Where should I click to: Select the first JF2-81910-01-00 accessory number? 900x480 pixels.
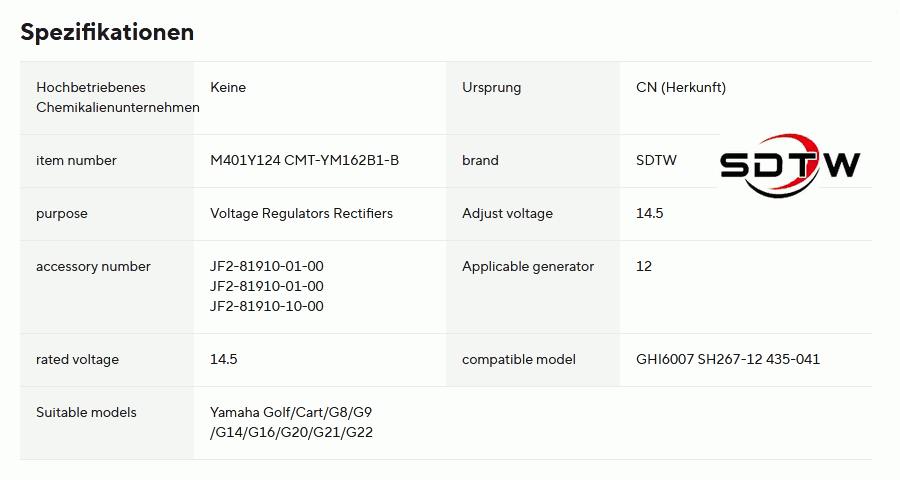pos(267,266)
